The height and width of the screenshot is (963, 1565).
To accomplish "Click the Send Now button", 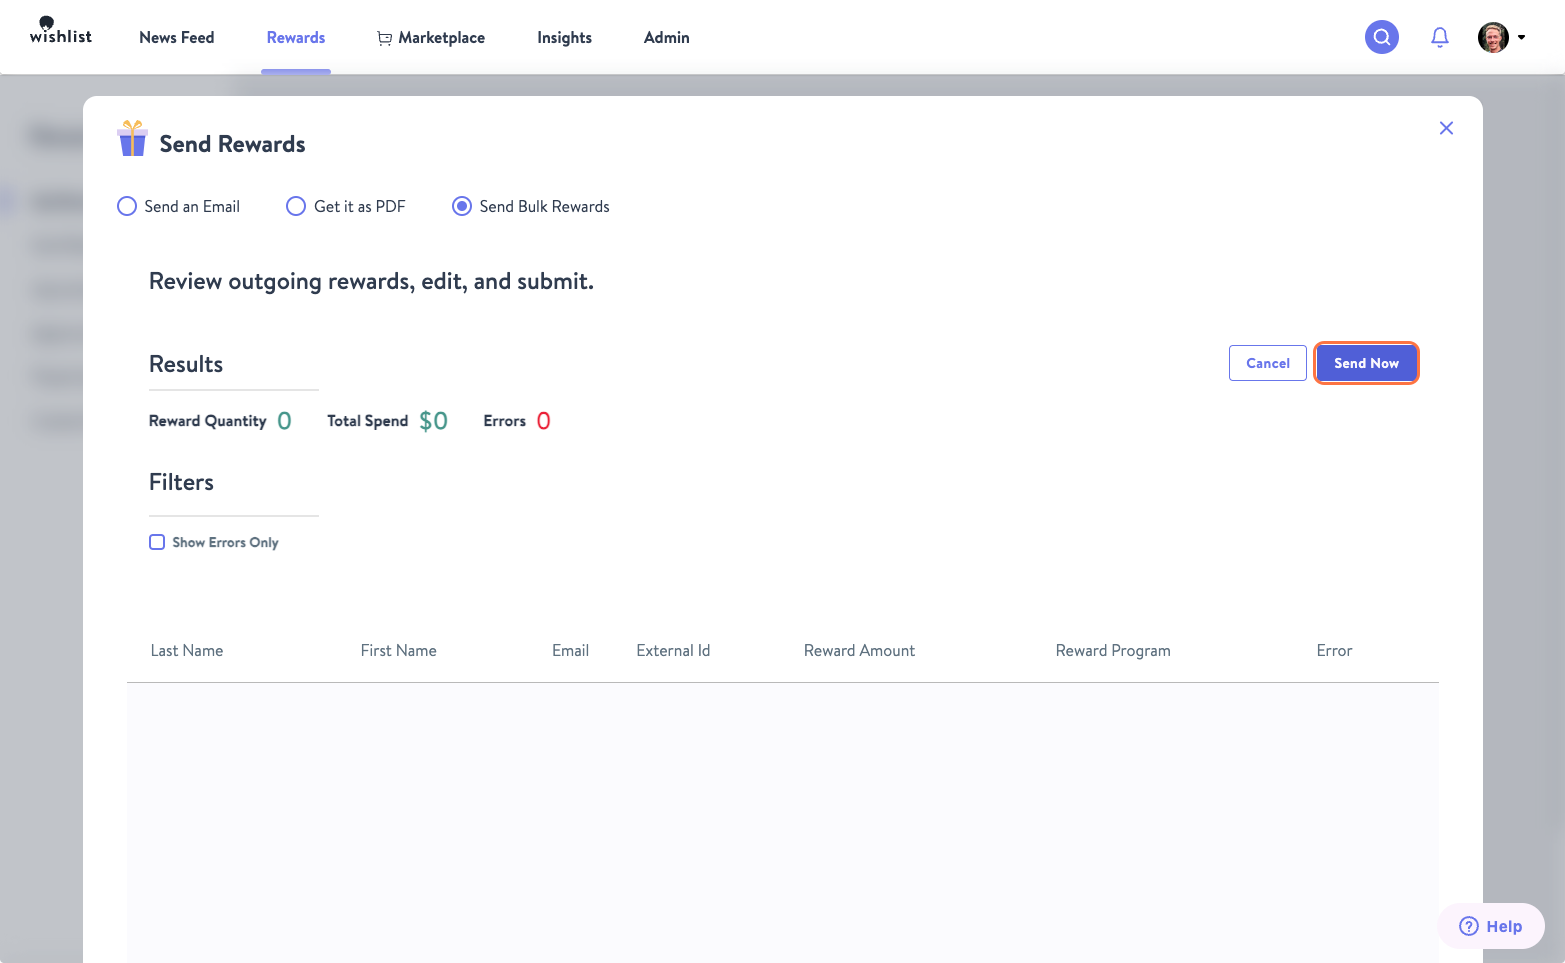I will tap(1366, 363).
